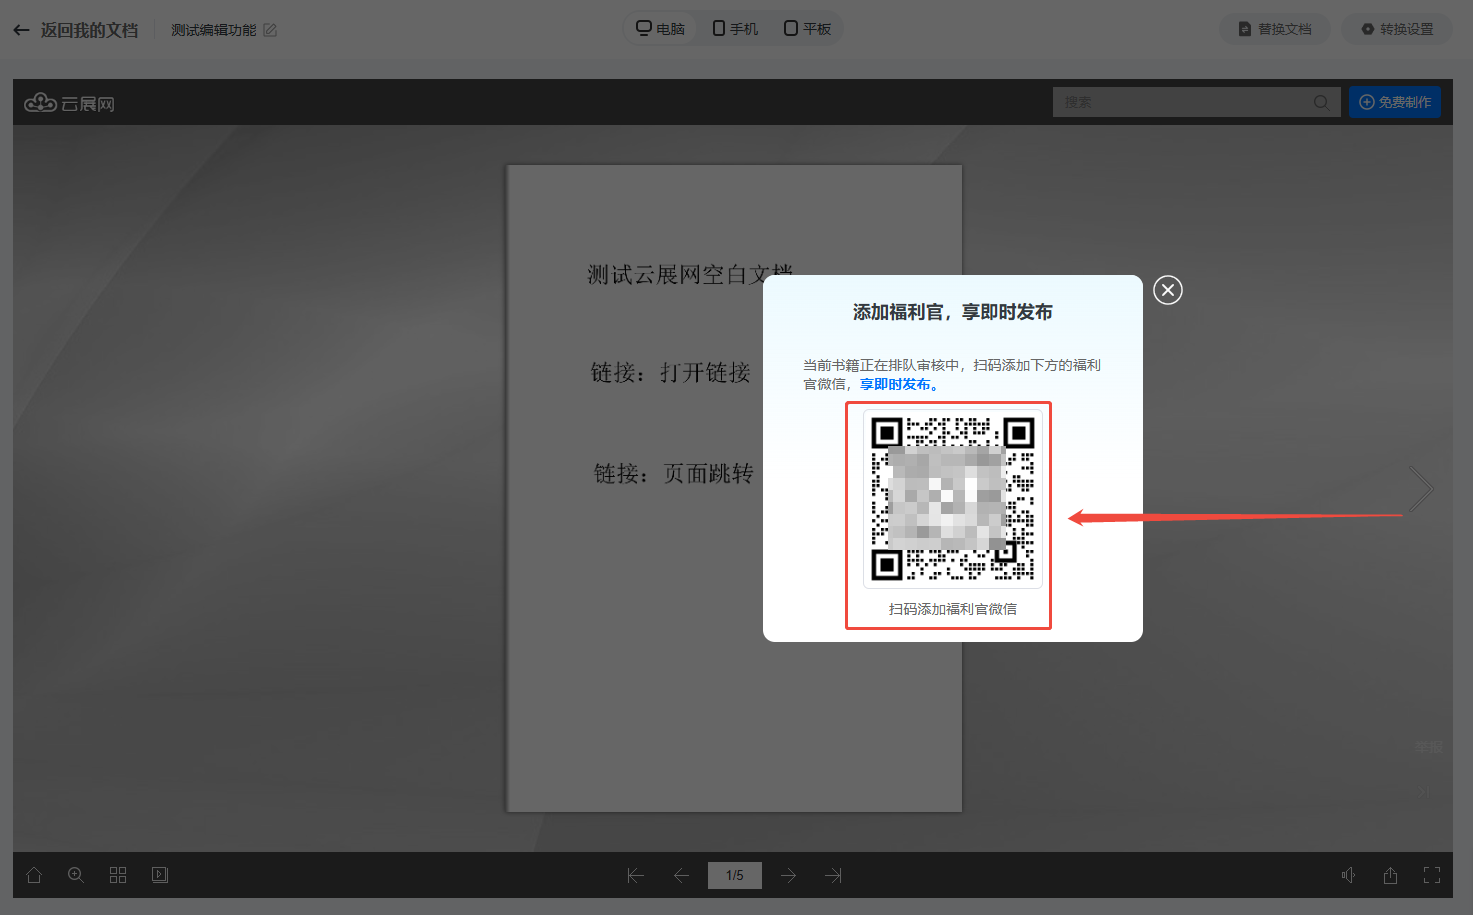Jump to the first page

tap(635, 876)
